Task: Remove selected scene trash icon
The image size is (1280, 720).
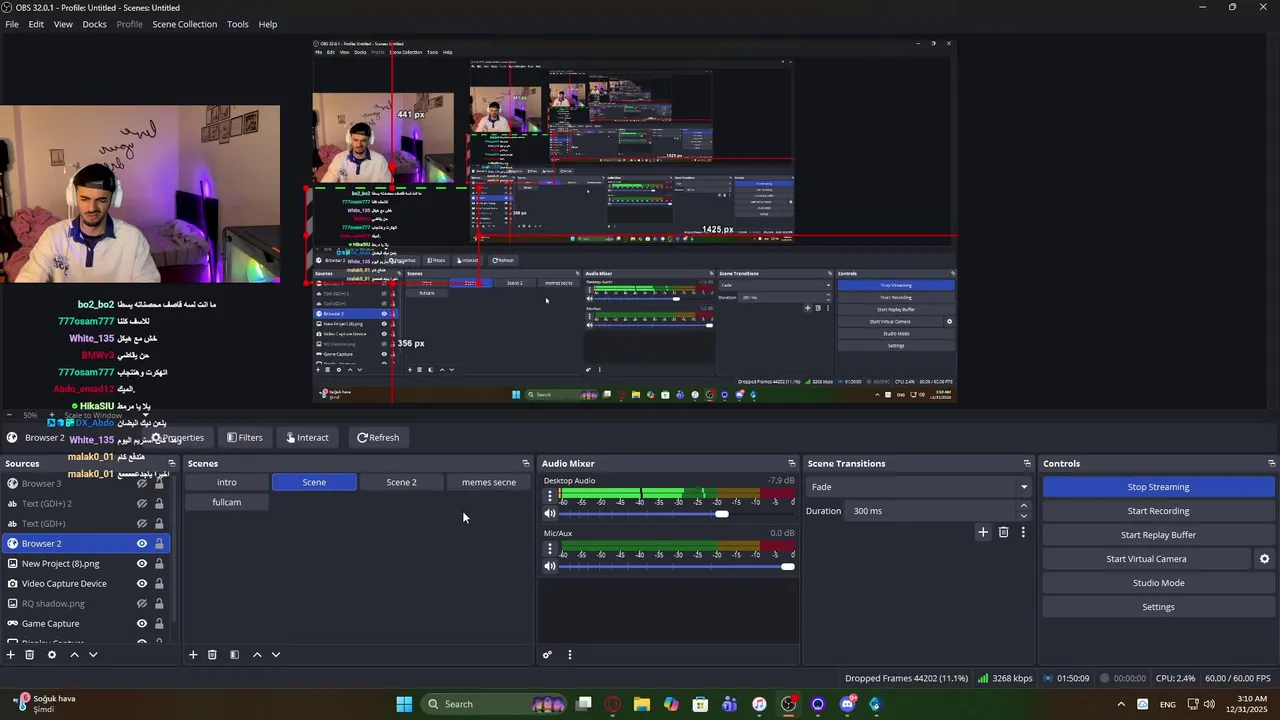Action: tap(212, 655)
